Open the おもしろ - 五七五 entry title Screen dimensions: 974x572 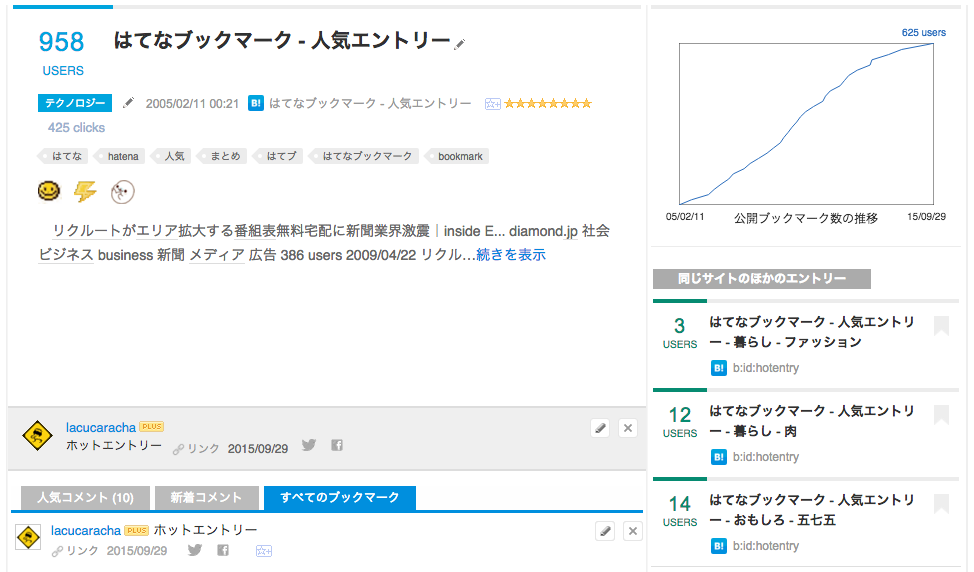coord(812,510)
